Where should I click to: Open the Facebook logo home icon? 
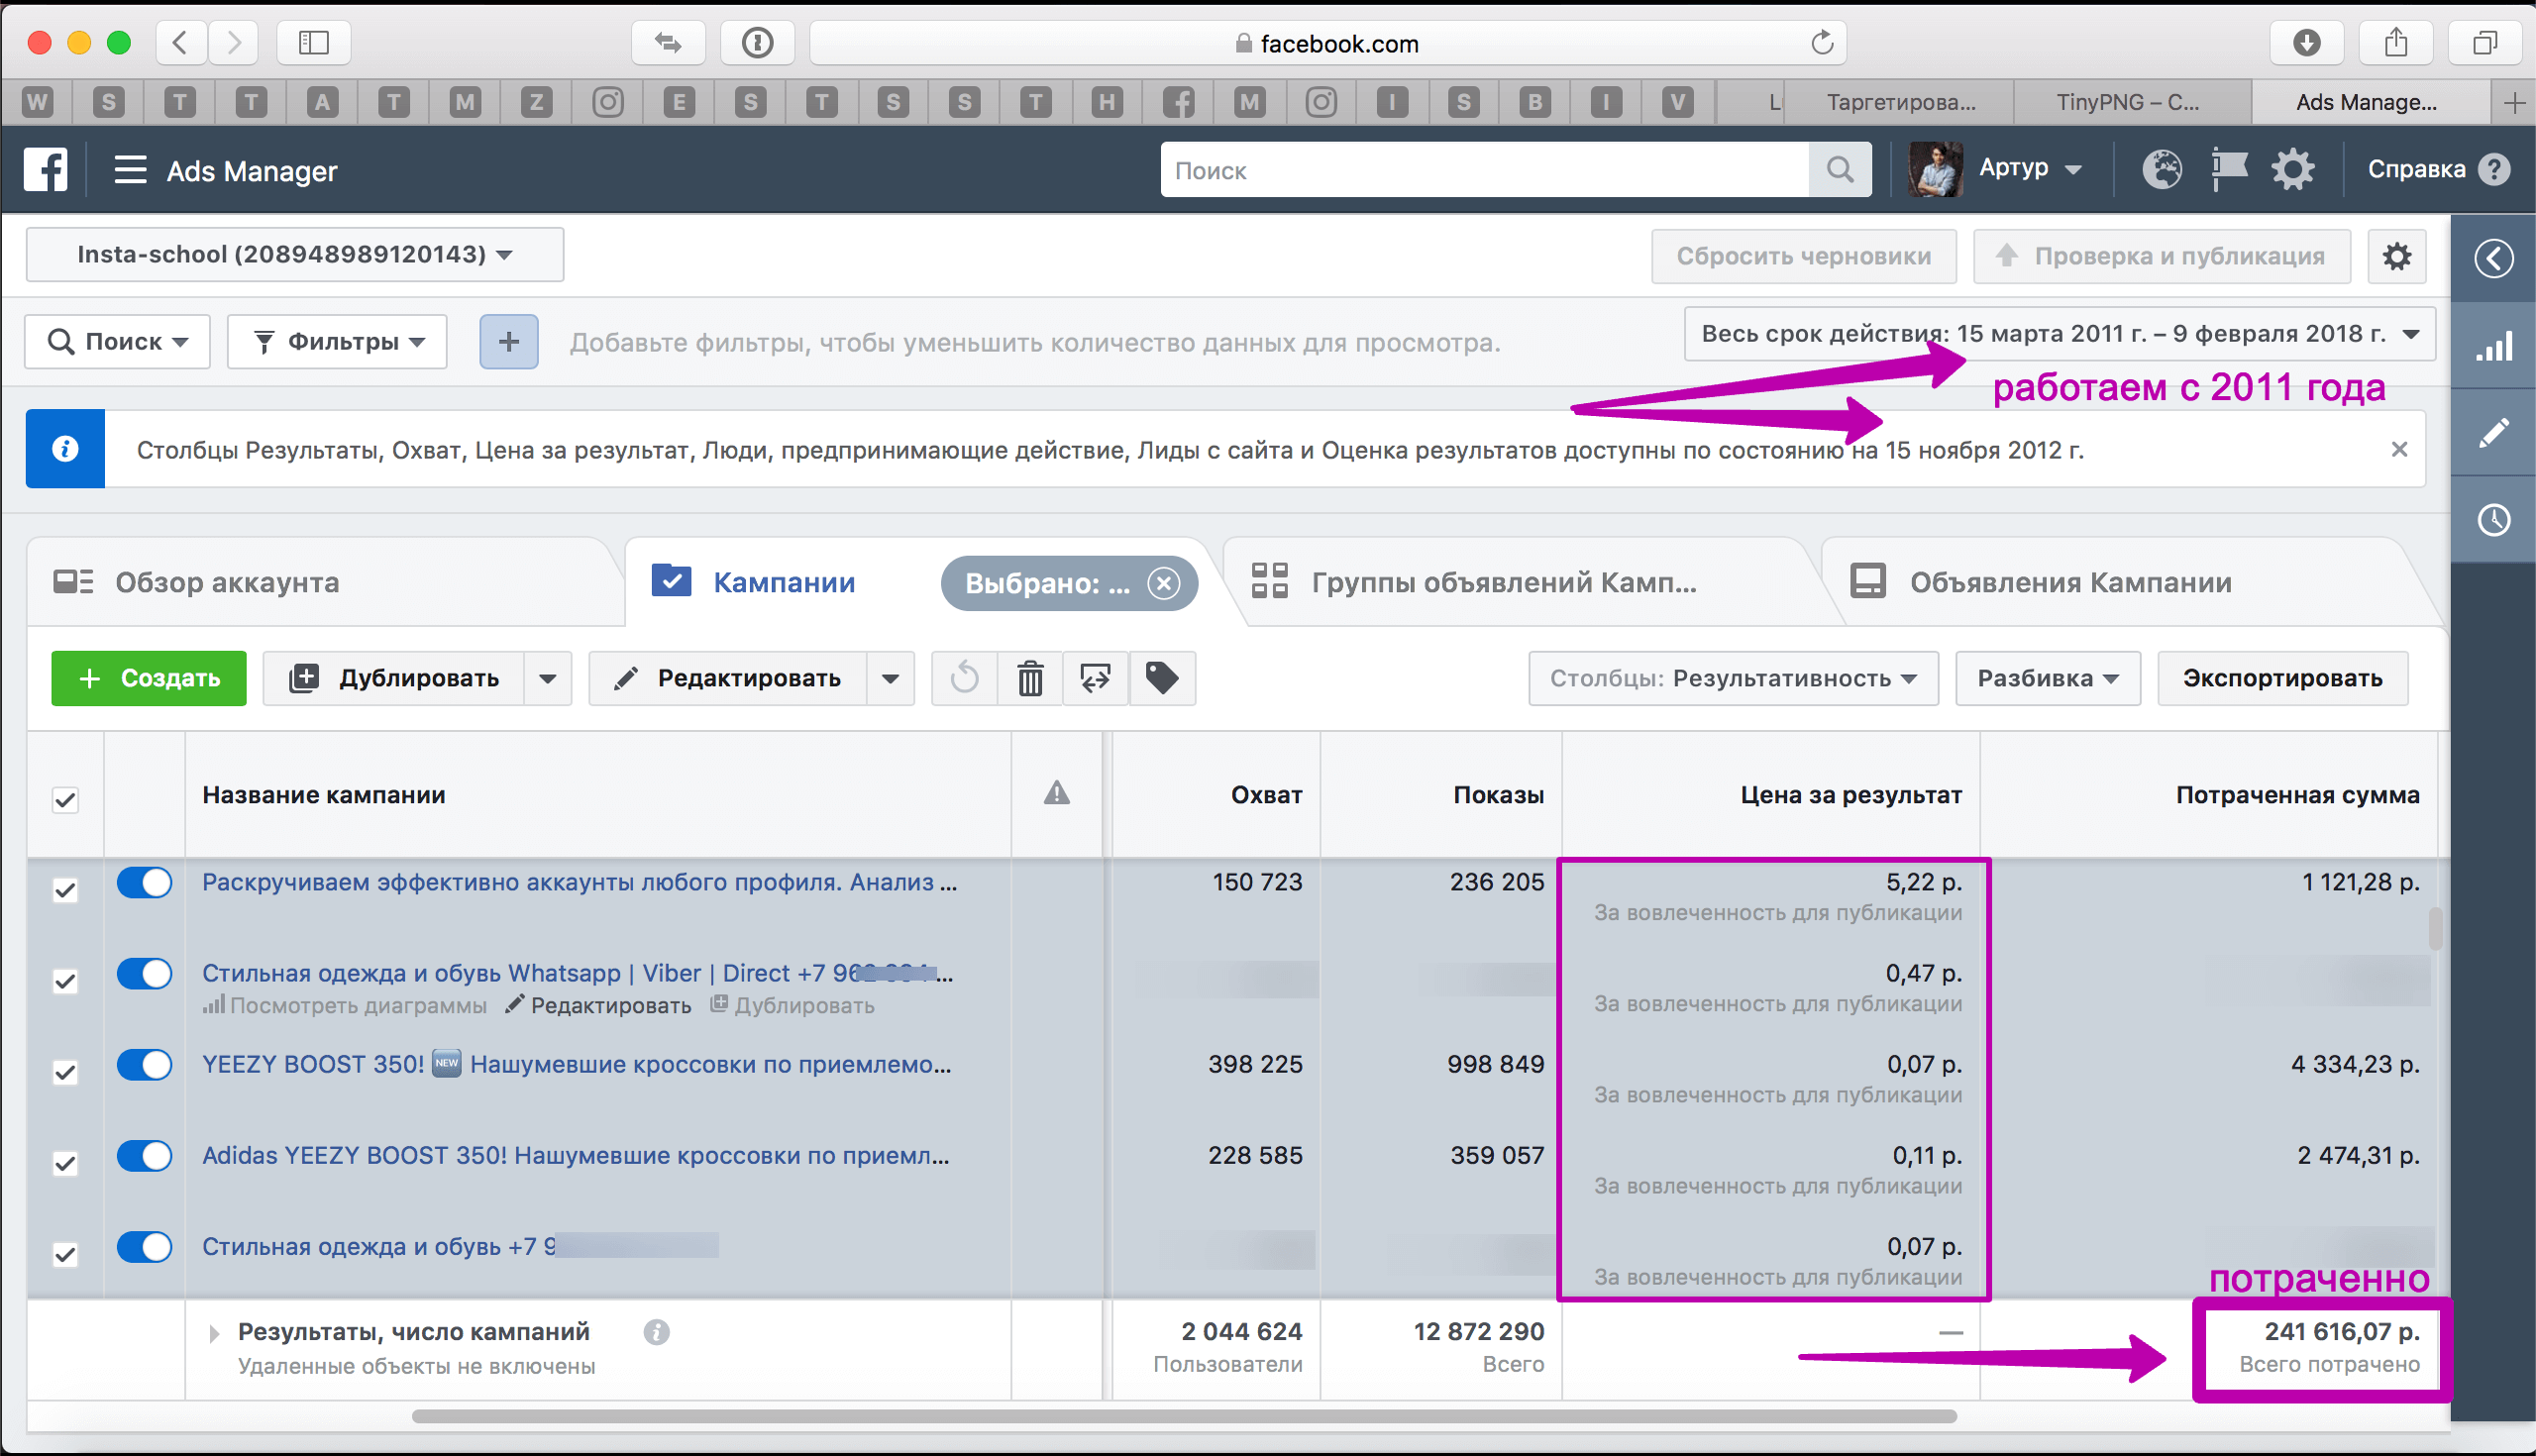point(46,170)
